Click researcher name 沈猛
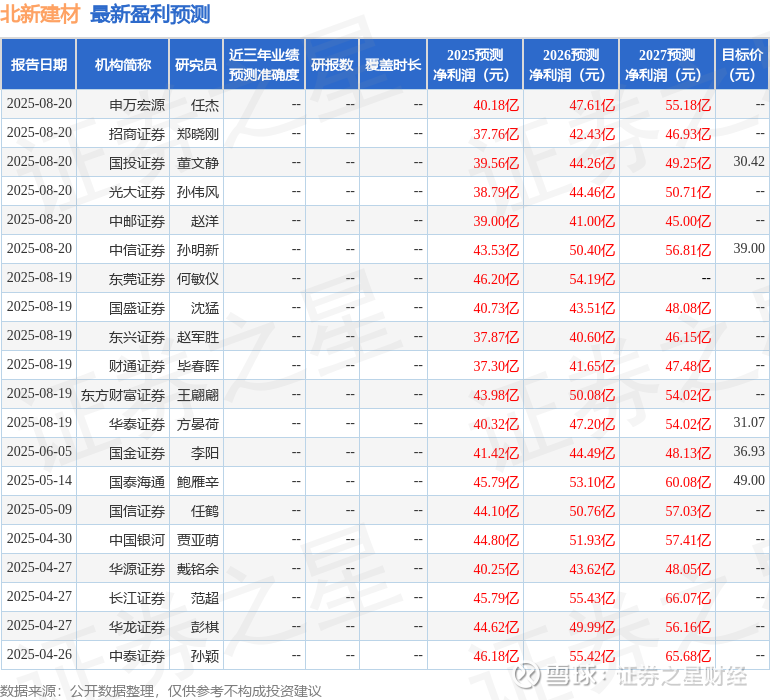This screenshot has height=700, width=770. (205, 308)
